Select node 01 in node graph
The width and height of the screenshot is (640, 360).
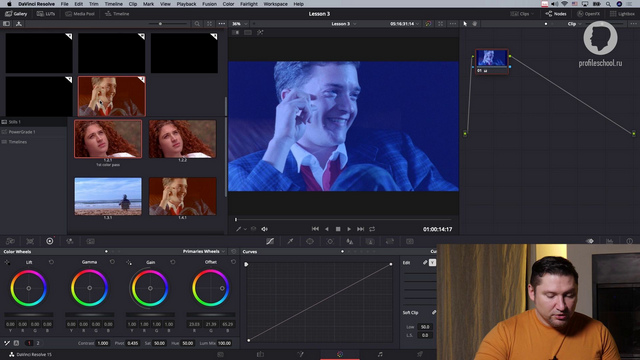pos(492,61)
